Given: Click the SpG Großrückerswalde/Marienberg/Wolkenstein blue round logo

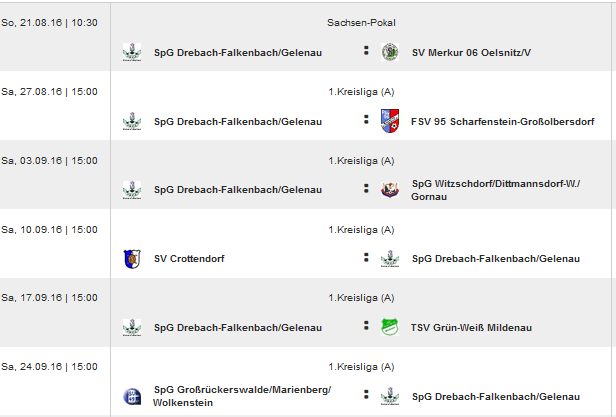Looking at the screenshot, I should click(132, 396).
